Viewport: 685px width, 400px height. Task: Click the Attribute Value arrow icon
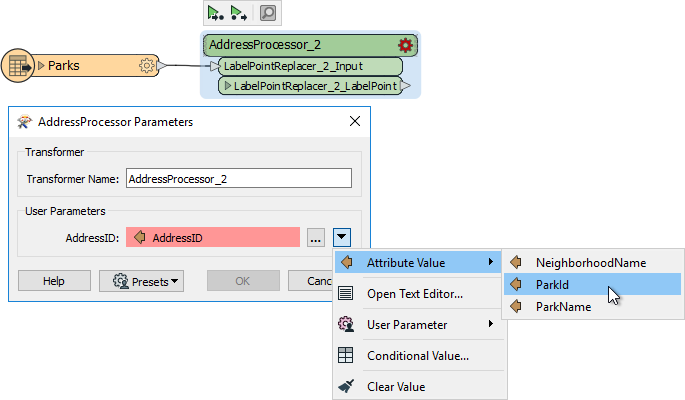click(346, 262)
